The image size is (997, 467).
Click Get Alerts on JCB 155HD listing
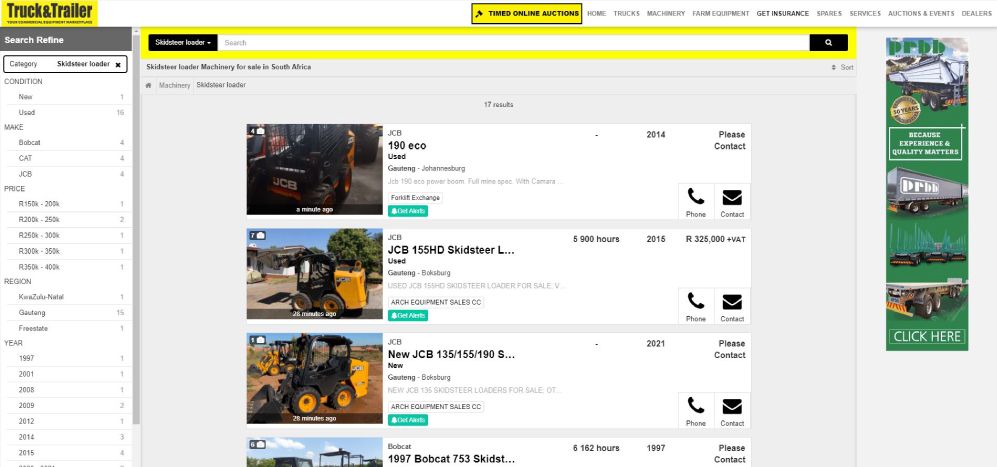point(408,316)
